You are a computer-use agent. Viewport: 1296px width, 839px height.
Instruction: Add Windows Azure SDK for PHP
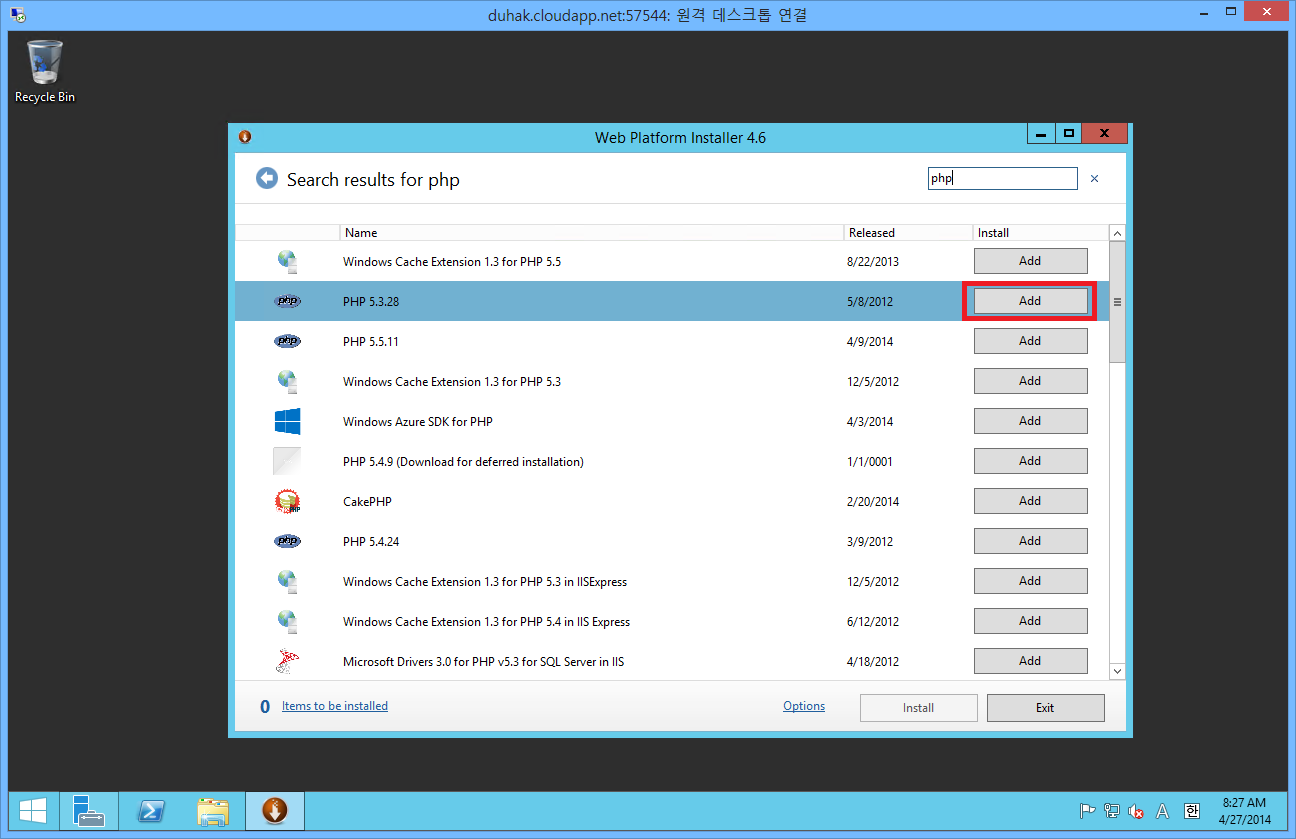1030,421
